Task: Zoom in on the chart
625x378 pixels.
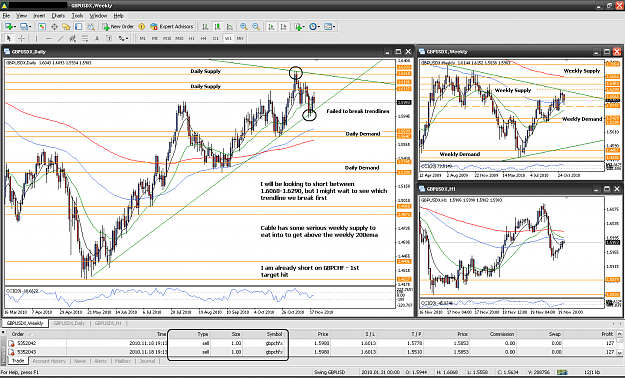Action: 244,27
